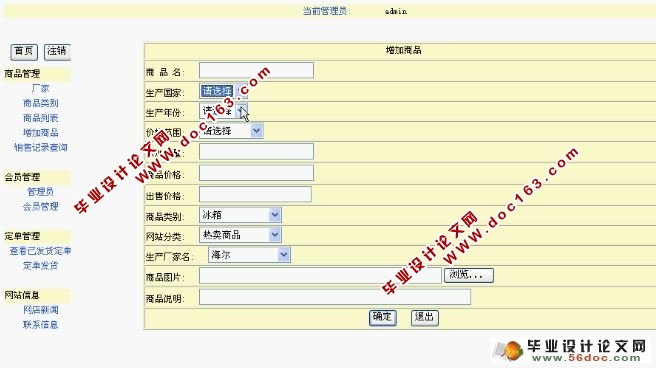The height and width of the screenshot is (368, 656).
Task: Open the 会员管理 link under members
Action: point(40,206)
